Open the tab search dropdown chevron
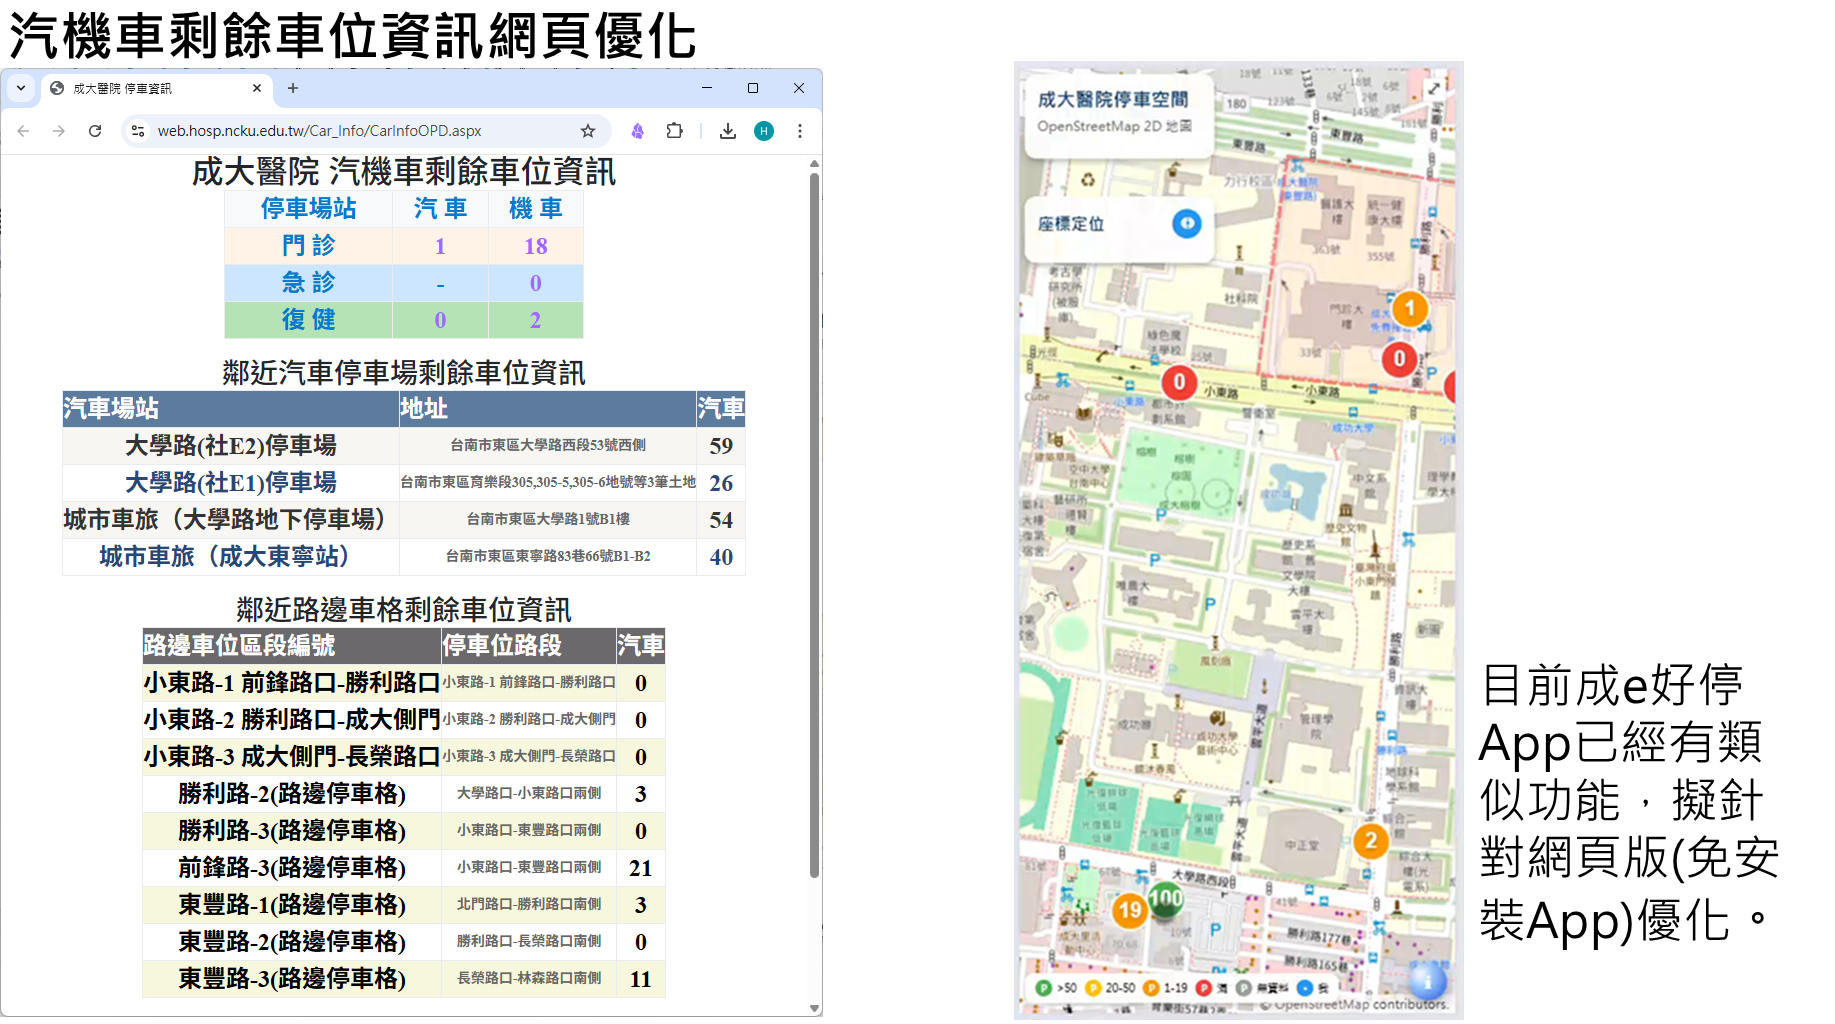Viewport: 1835px width, 1024px height. 21,88
